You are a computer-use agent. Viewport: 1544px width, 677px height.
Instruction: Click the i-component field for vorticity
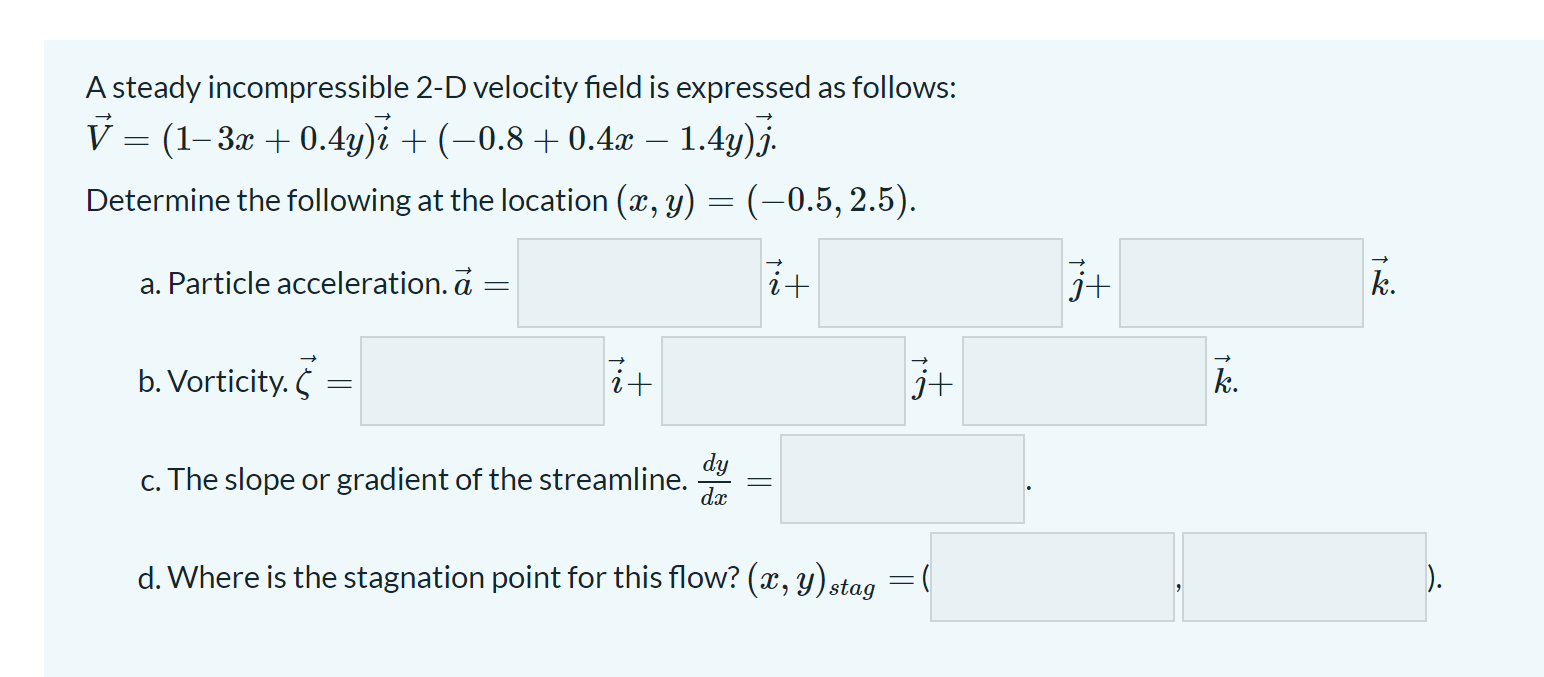click(481, 381)
